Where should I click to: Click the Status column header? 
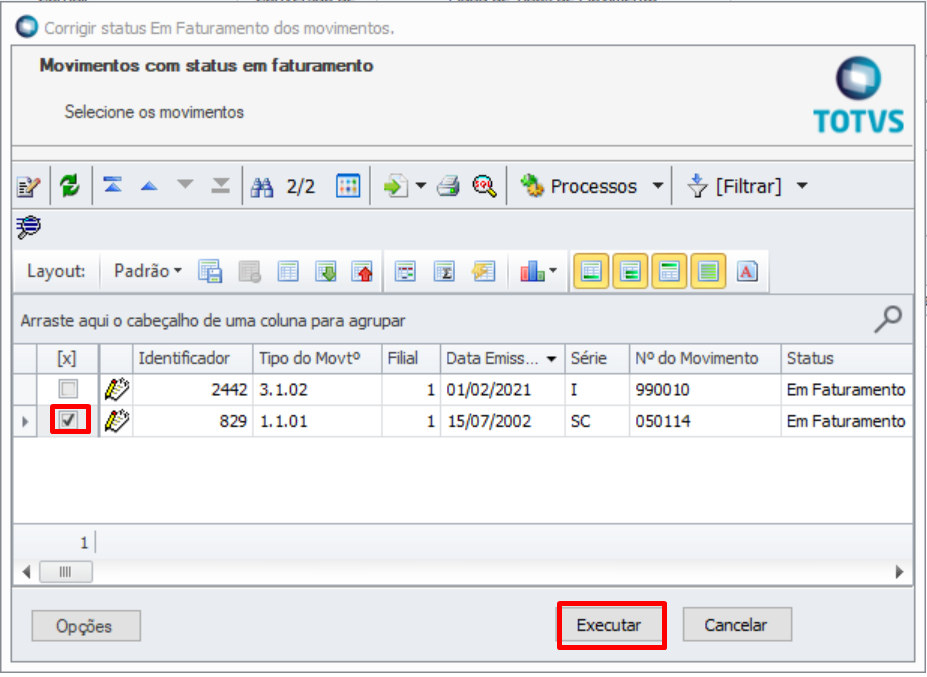[x=847, y=358]
